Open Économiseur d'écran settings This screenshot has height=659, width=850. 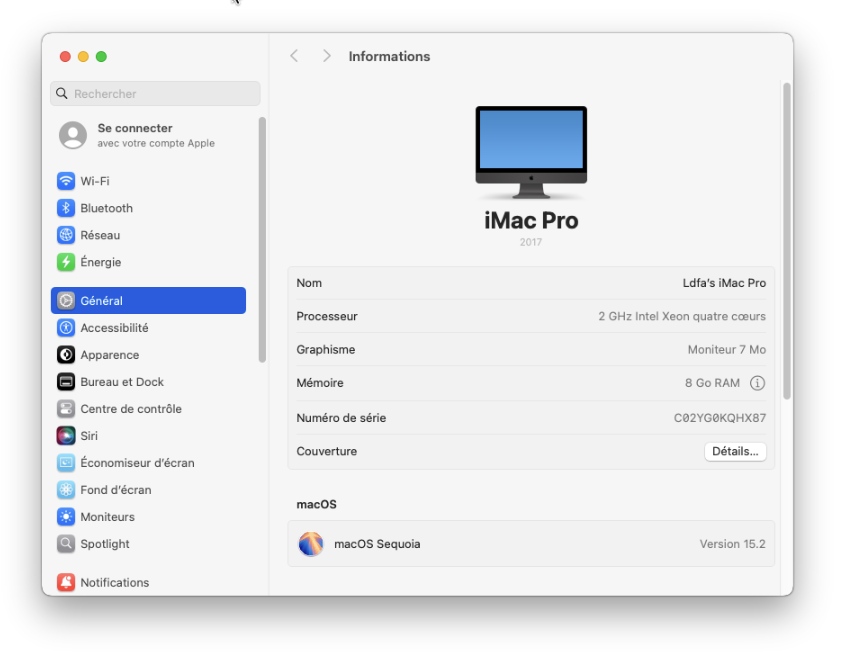point(148,463)
